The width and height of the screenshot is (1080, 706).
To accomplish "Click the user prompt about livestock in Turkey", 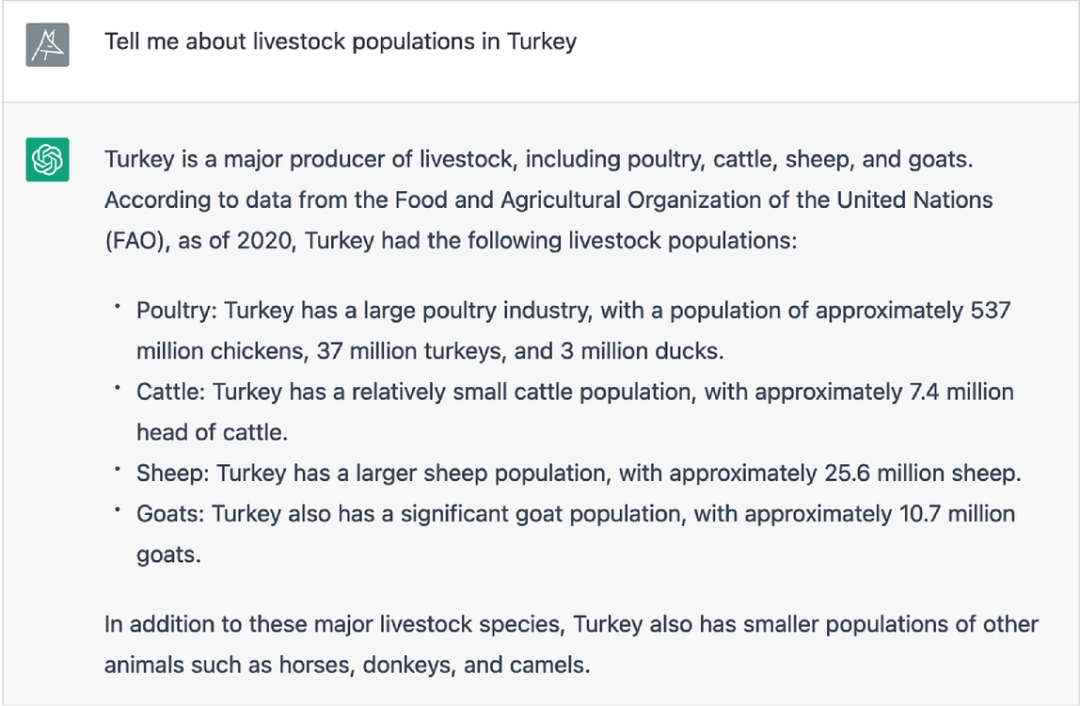I will [x=340, y=42].
